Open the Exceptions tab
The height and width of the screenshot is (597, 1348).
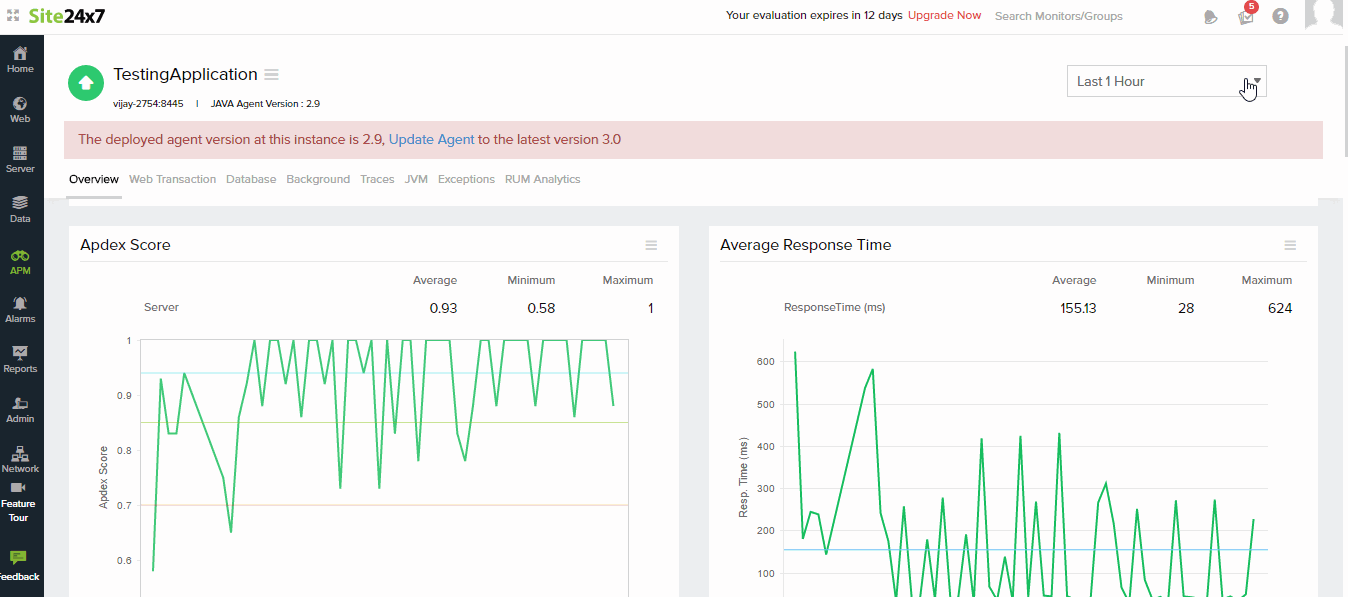466,179
